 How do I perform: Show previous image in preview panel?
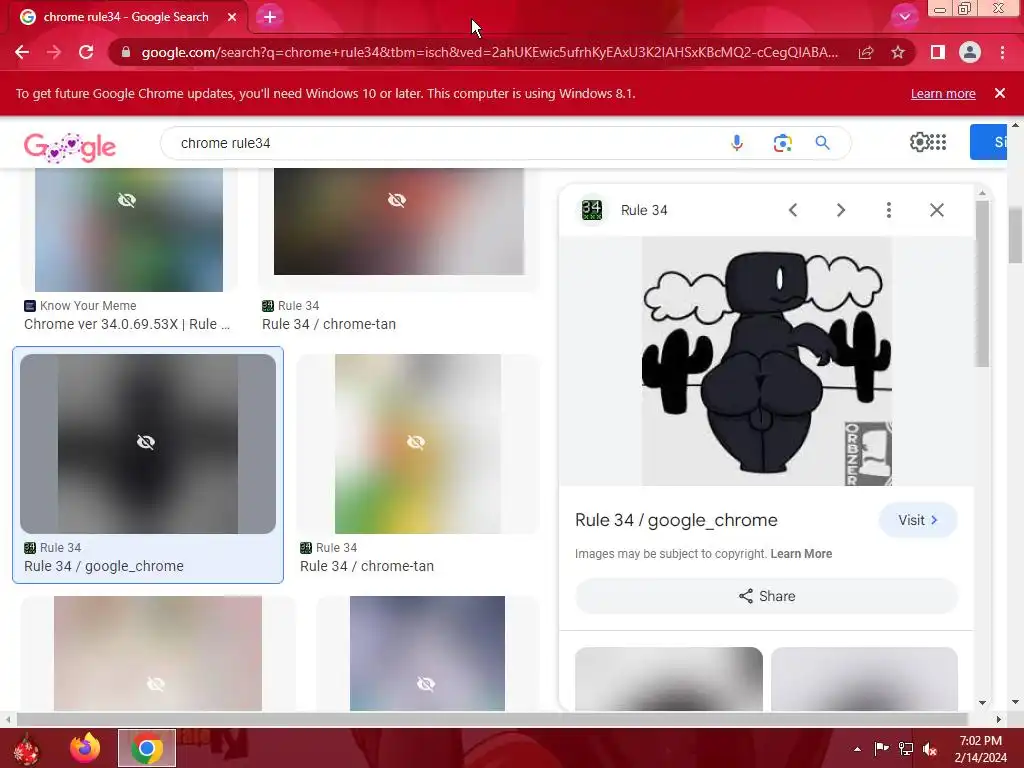793,210
